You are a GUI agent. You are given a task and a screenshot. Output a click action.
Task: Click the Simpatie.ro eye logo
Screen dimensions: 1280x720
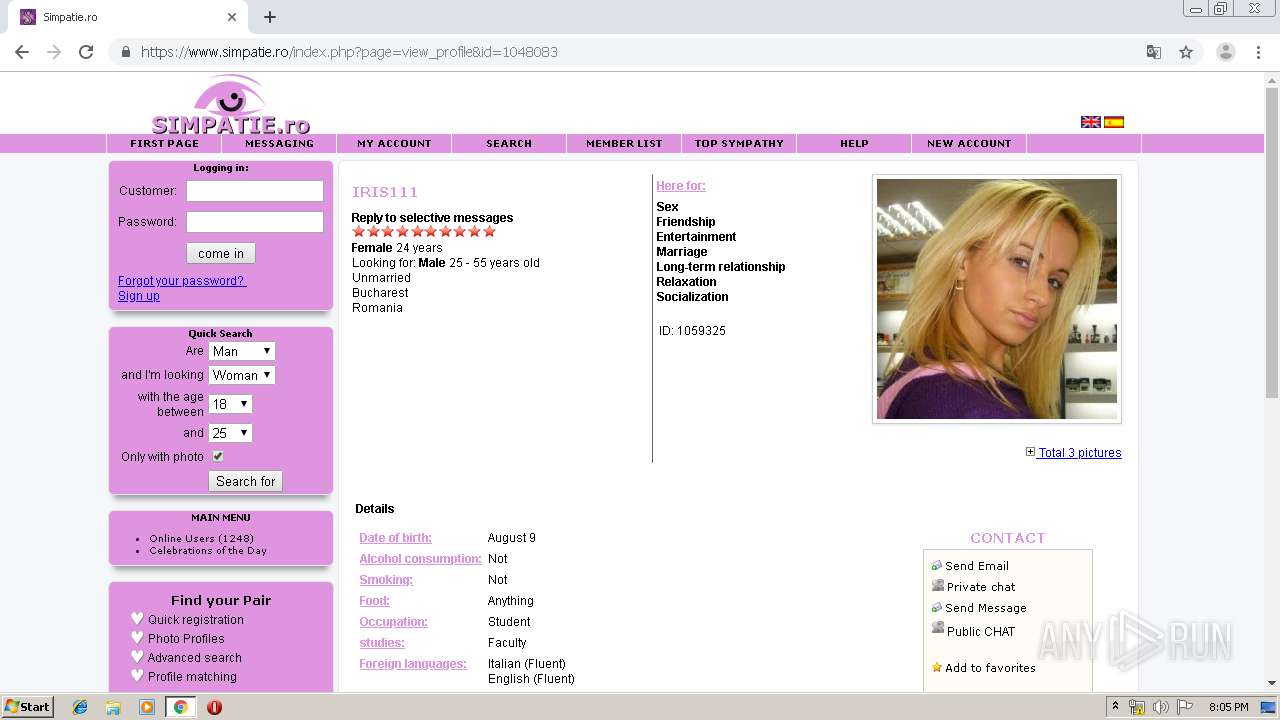tap(230, 105)
